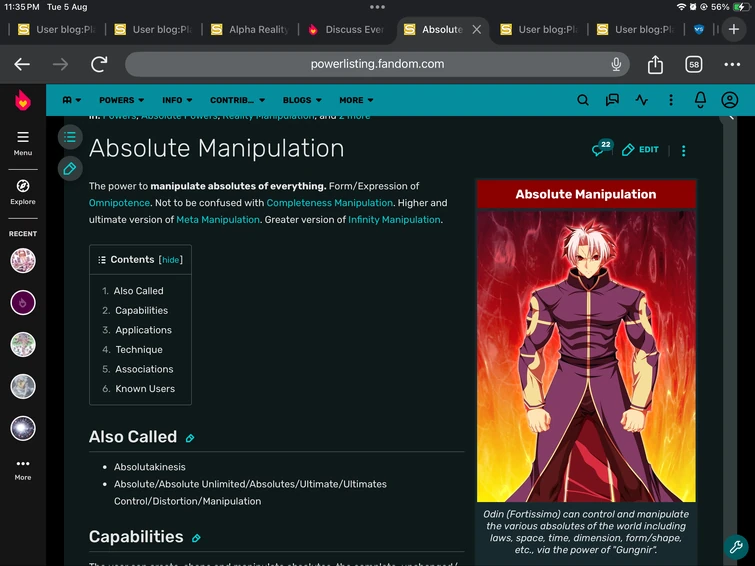Open the Explore compass in the sidebar

[23, 192]
